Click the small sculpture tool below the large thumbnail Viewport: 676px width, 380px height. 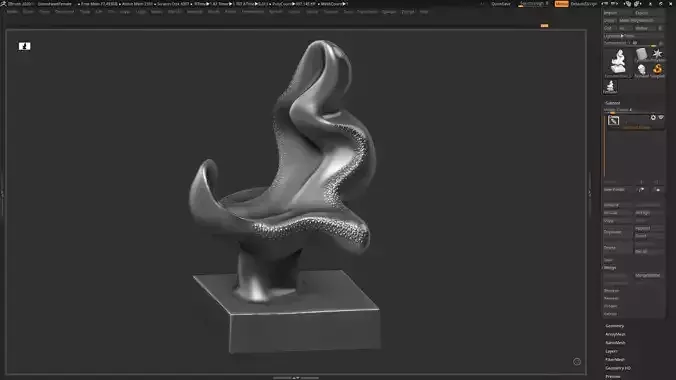click(x=610, y=87)
